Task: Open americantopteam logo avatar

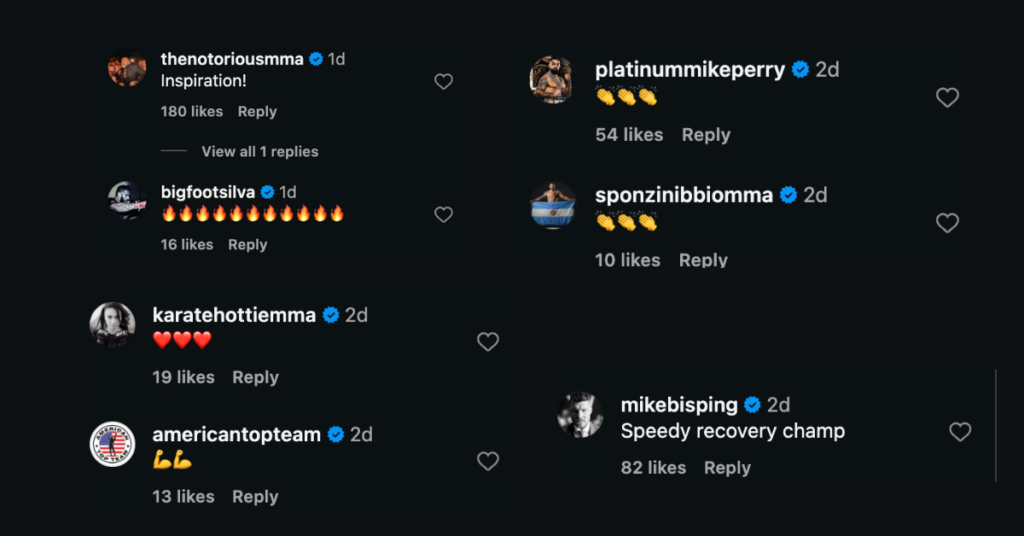Action: point(113,444)
